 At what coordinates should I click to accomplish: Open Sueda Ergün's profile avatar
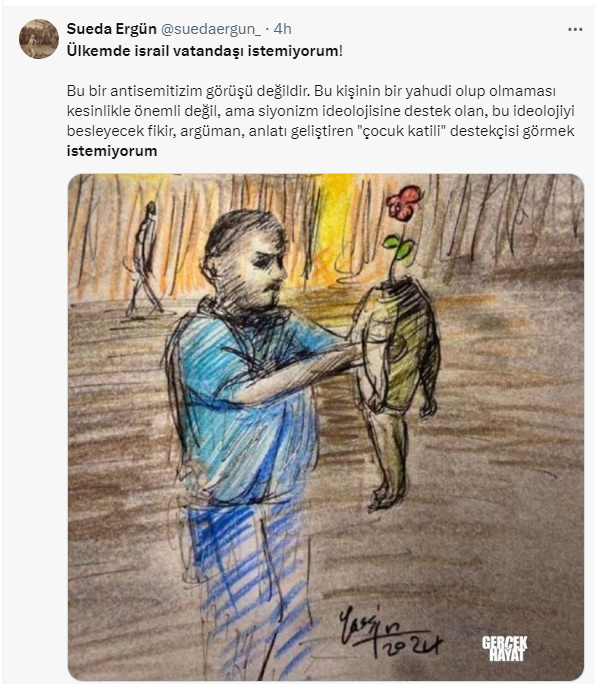click(x=38, y=39)
